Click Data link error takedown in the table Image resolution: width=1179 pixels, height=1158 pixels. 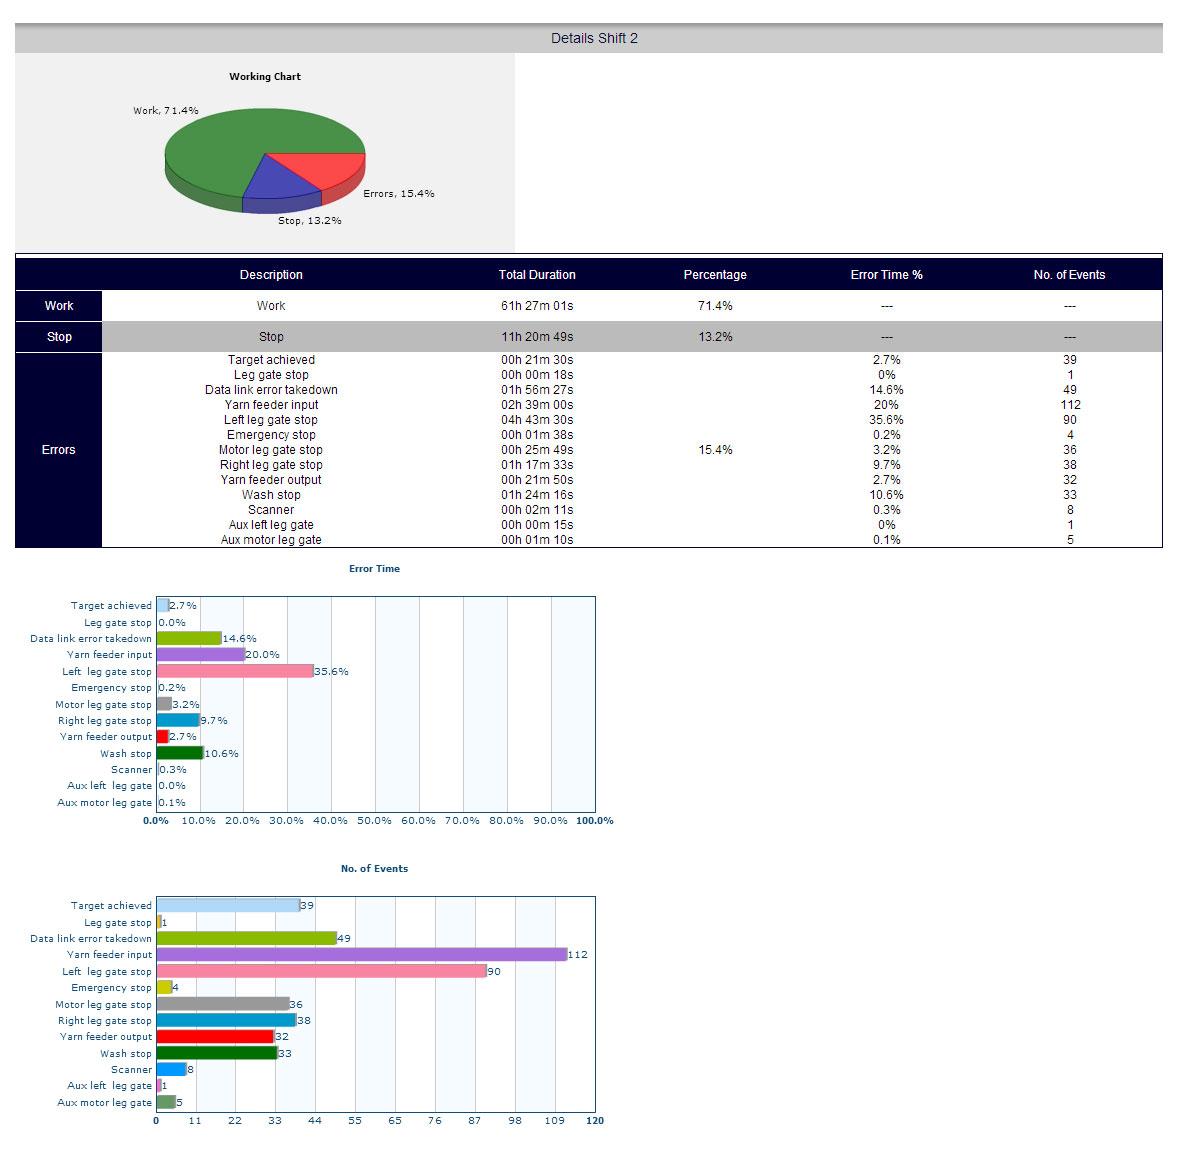tap(271, 390)
